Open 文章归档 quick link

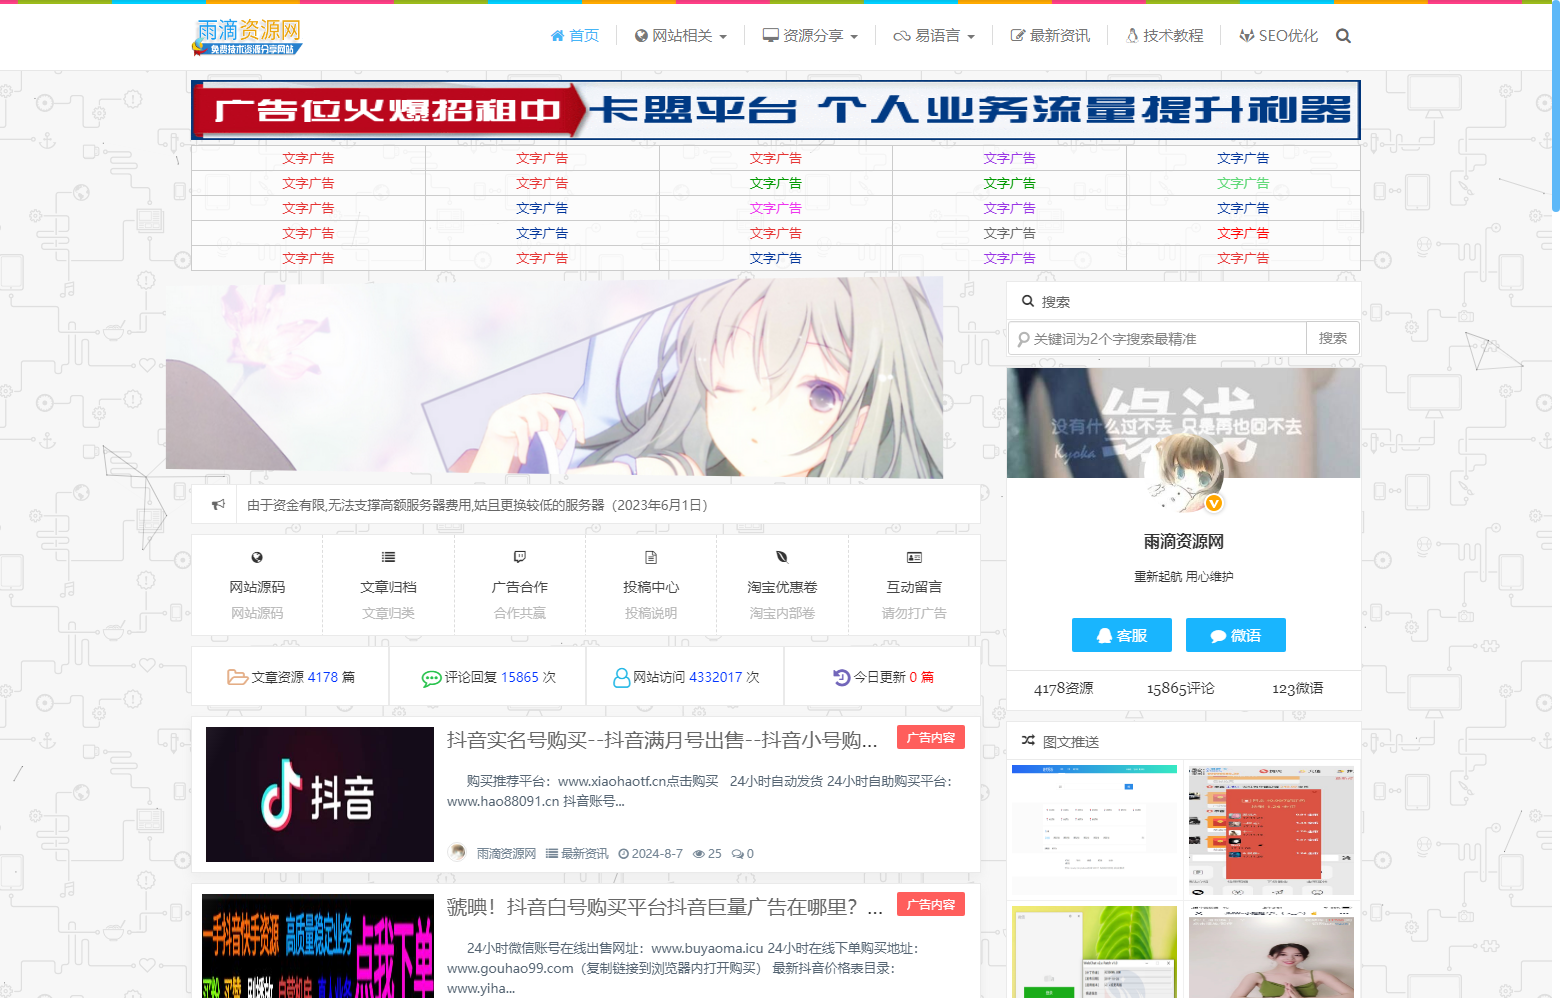pos(388,587)
